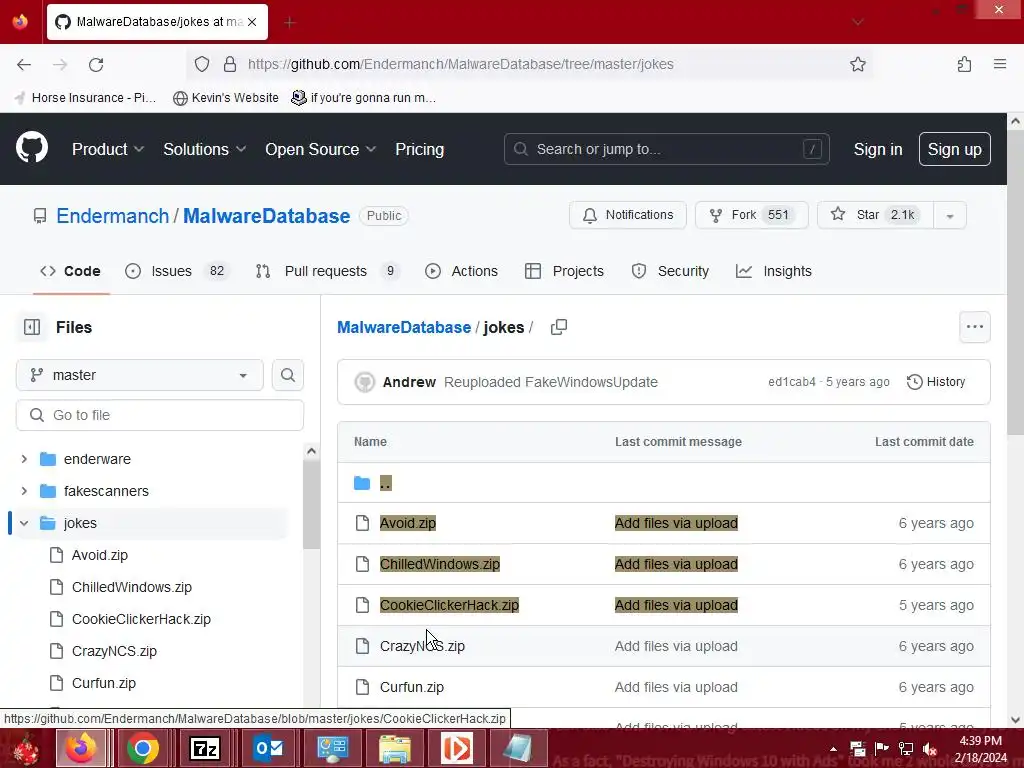Bookmark this page with the star icon
This screenshot has width=1024, height=768.
tap(857, 64)
